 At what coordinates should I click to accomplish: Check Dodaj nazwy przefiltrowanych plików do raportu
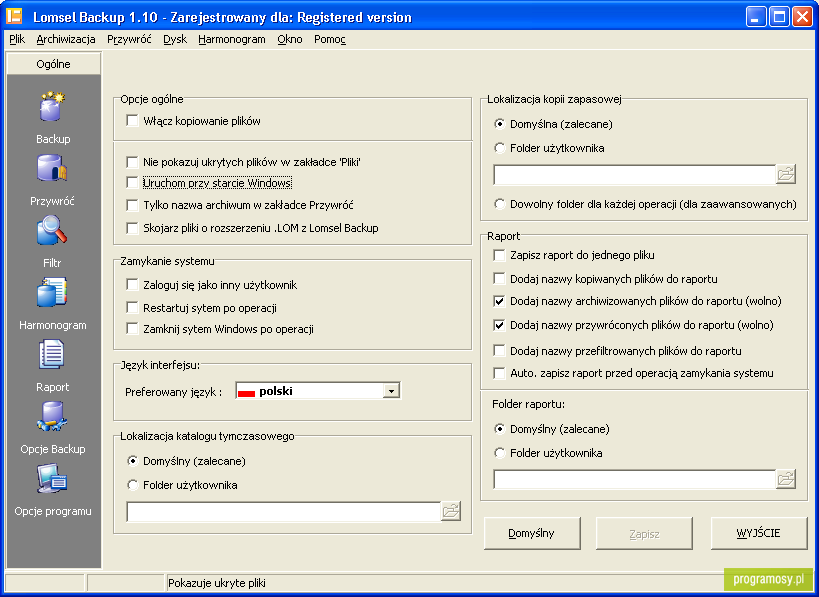pyautogui.click(x=499, y=350)
